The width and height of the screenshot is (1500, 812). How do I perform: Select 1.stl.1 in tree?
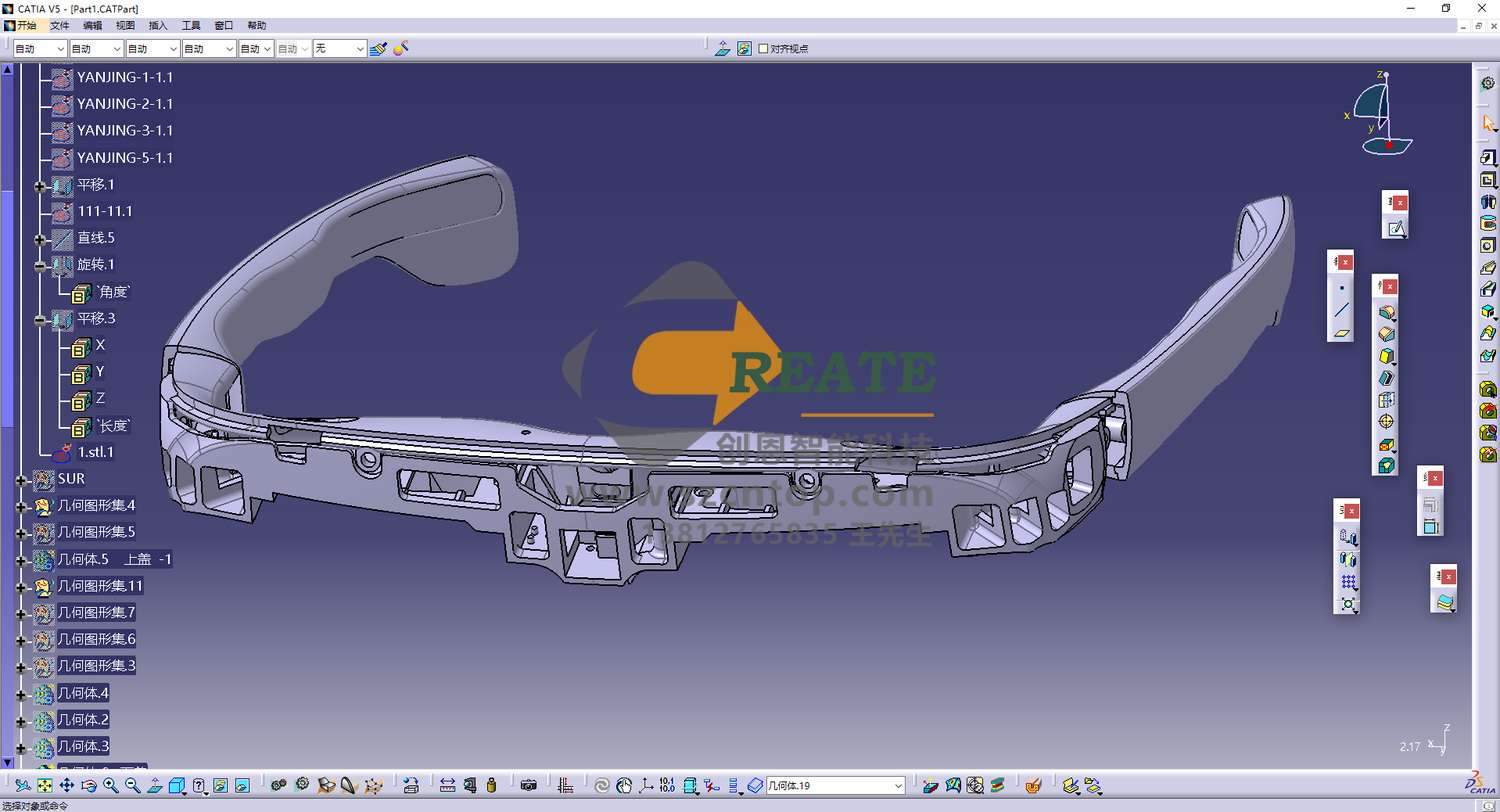coord(96,452)
